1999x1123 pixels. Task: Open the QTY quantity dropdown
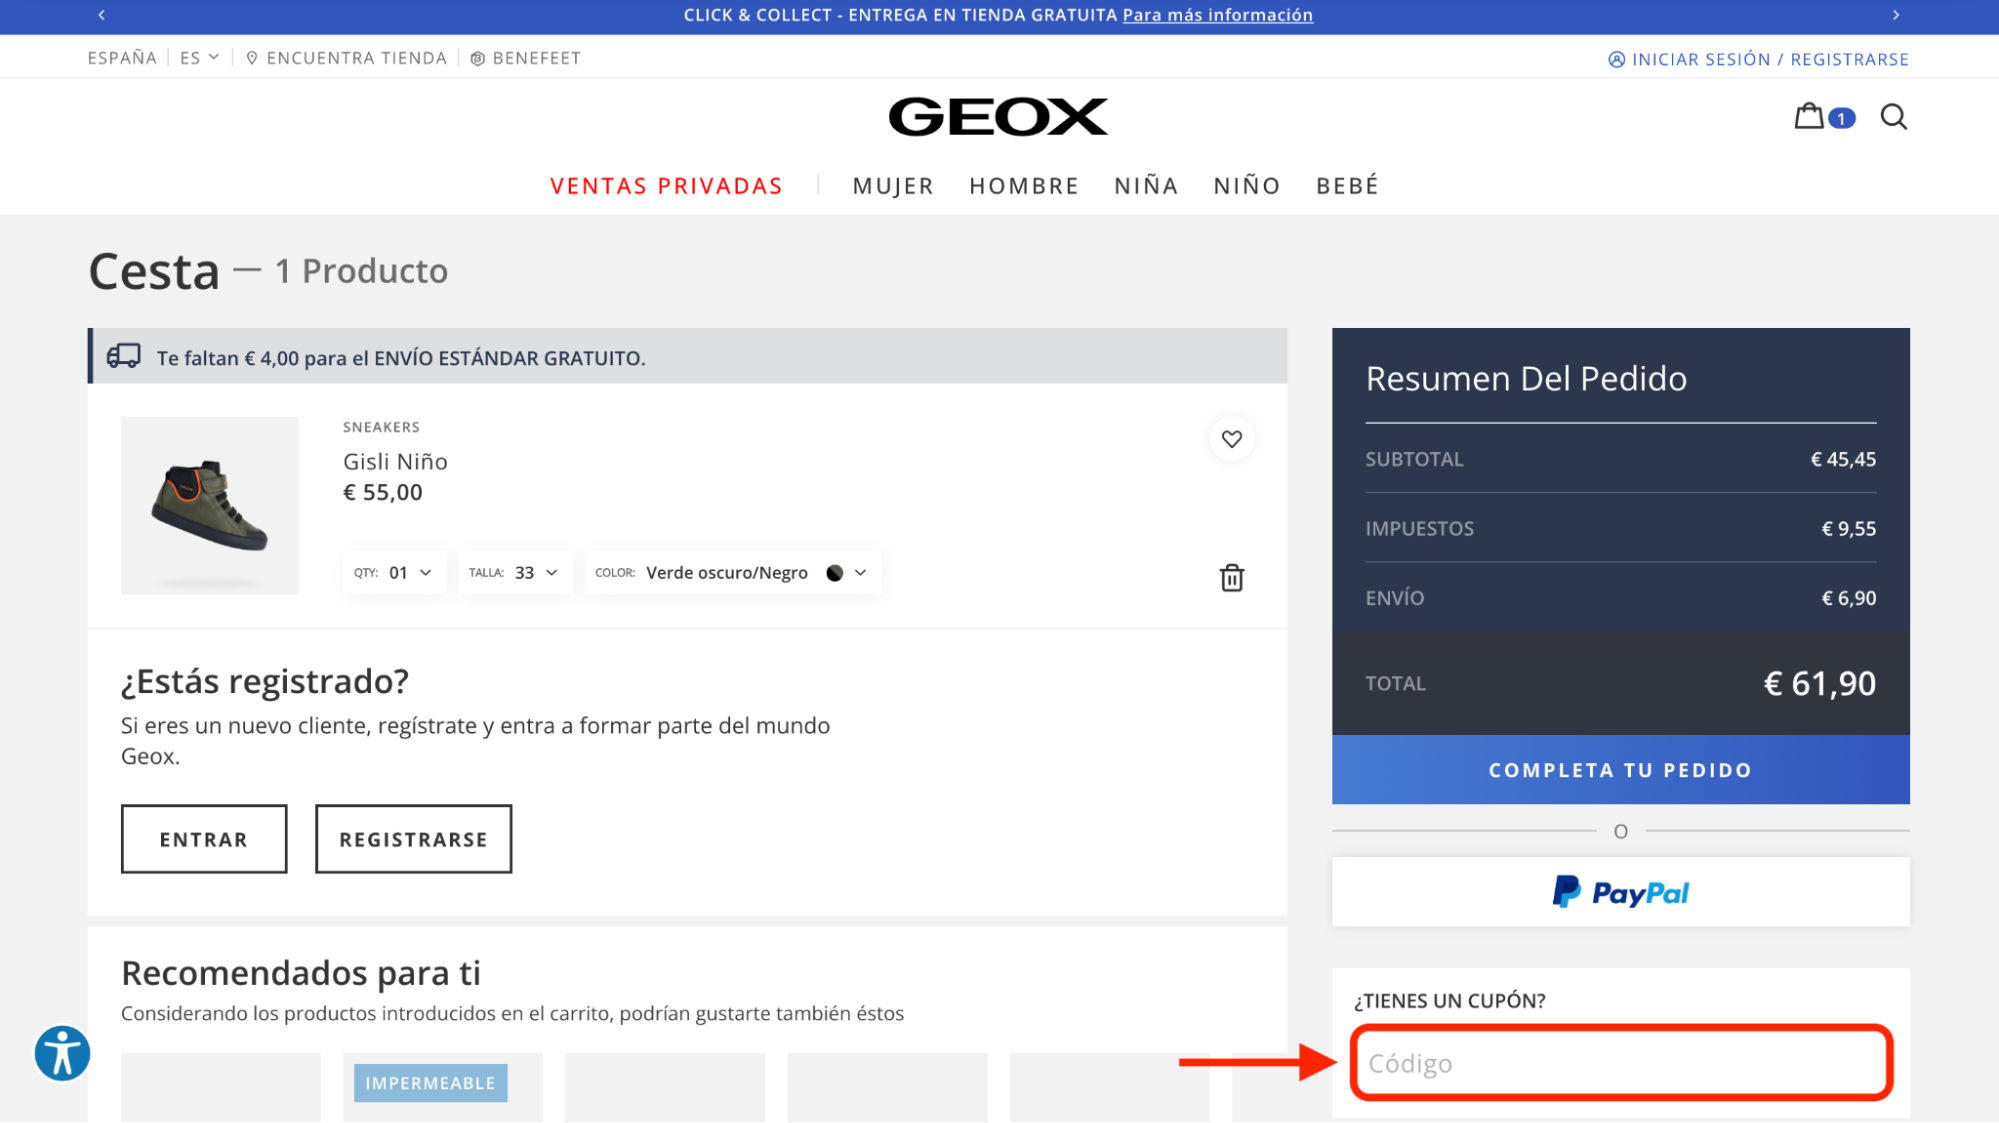pos(393,573)
